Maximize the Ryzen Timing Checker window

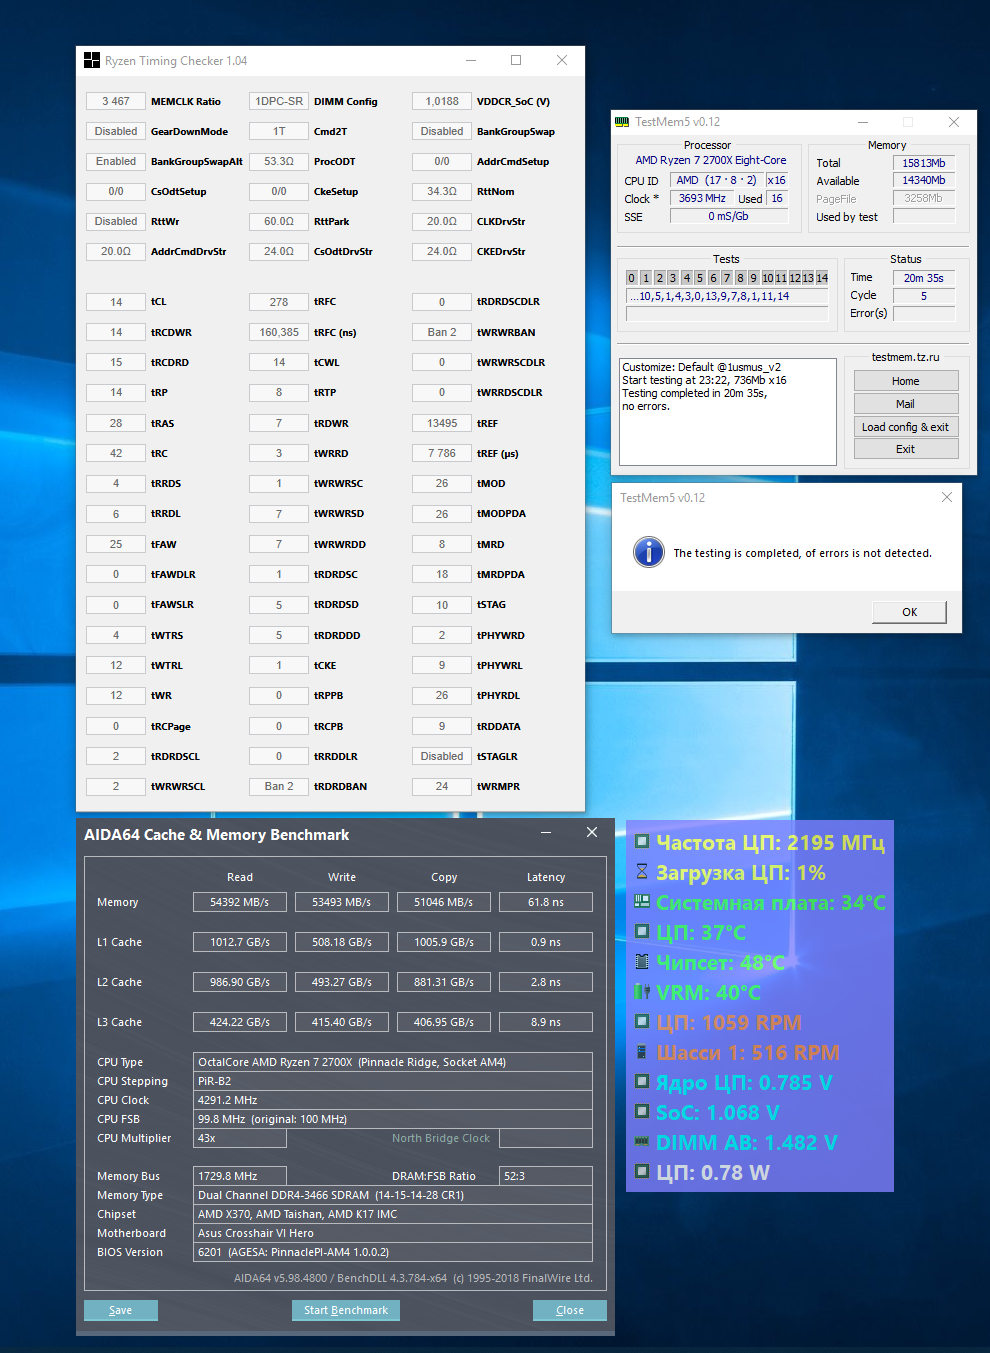point(516,60)
